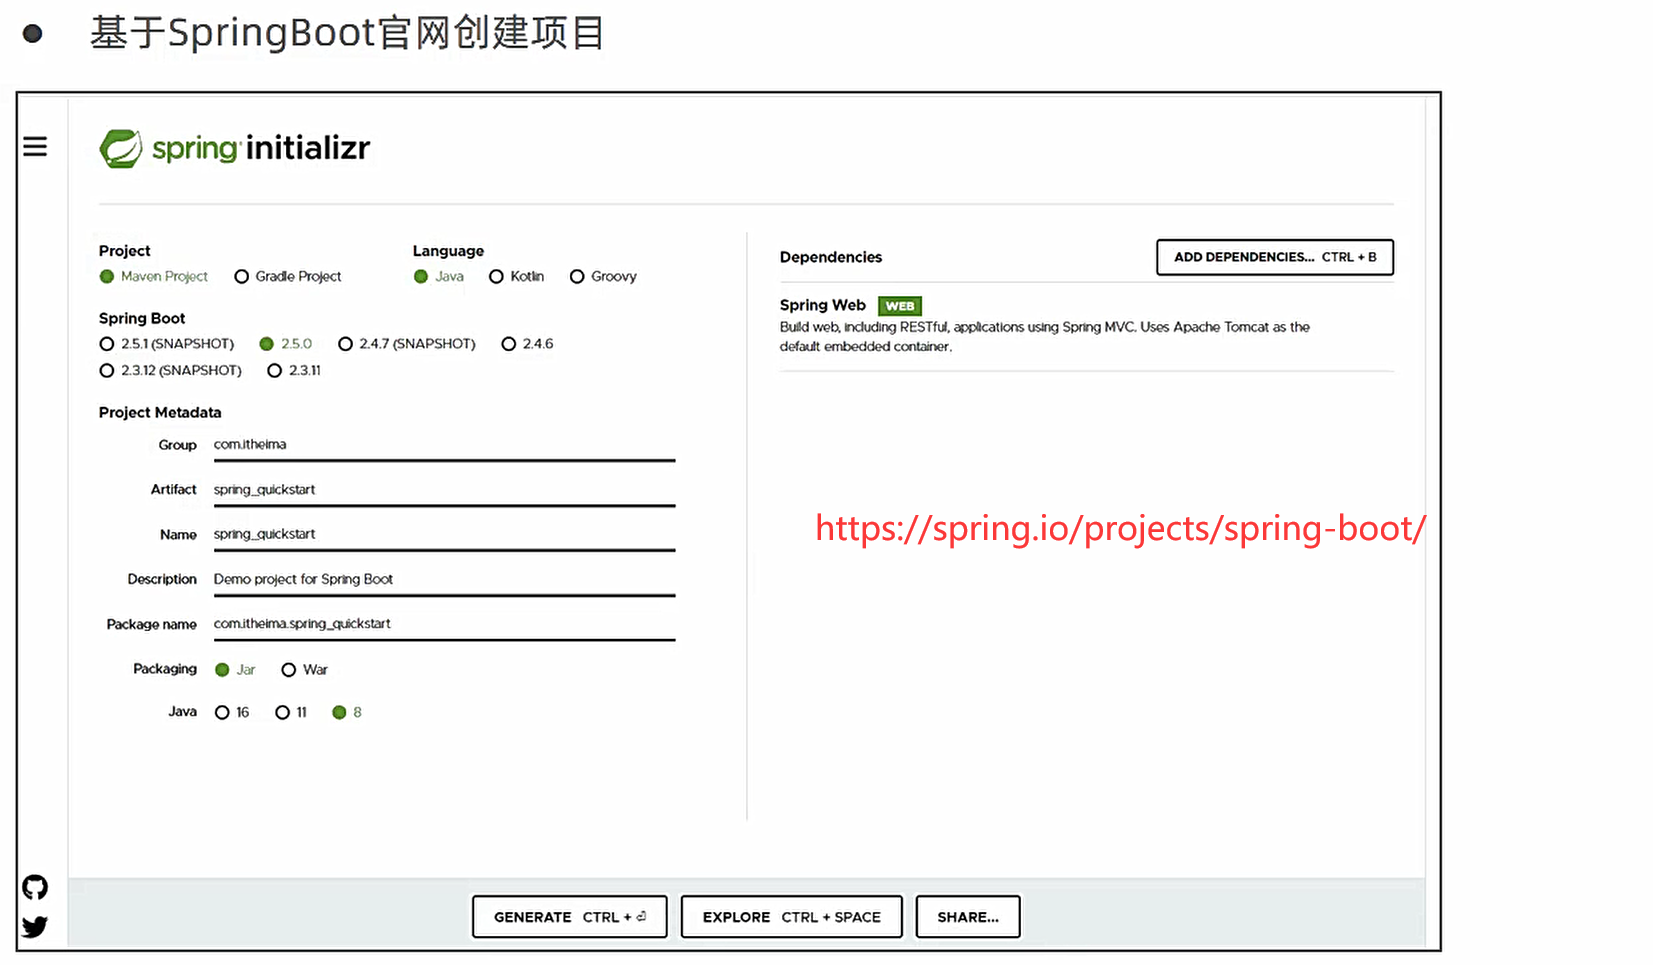Click the GENERATE button
This screenshot has height=965, width=1653.
tap(570, 917)
